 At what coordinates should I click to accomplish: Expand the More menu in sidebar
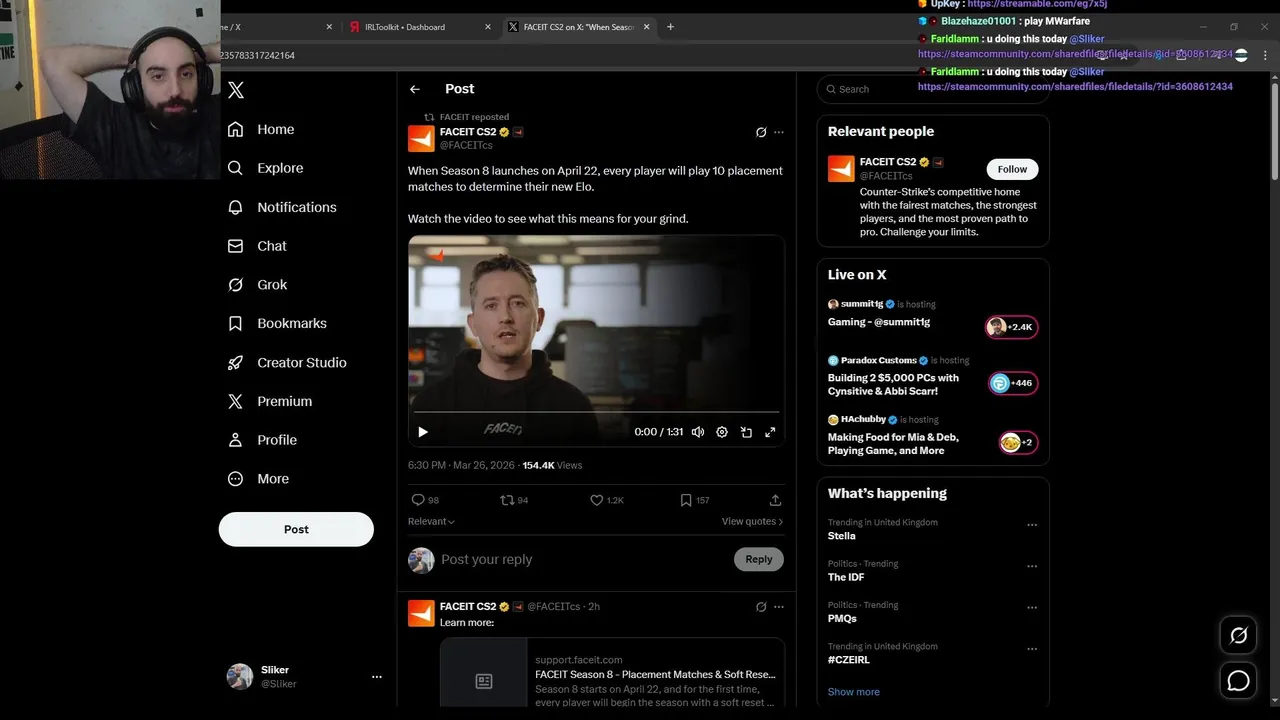[x=258, y=479]
